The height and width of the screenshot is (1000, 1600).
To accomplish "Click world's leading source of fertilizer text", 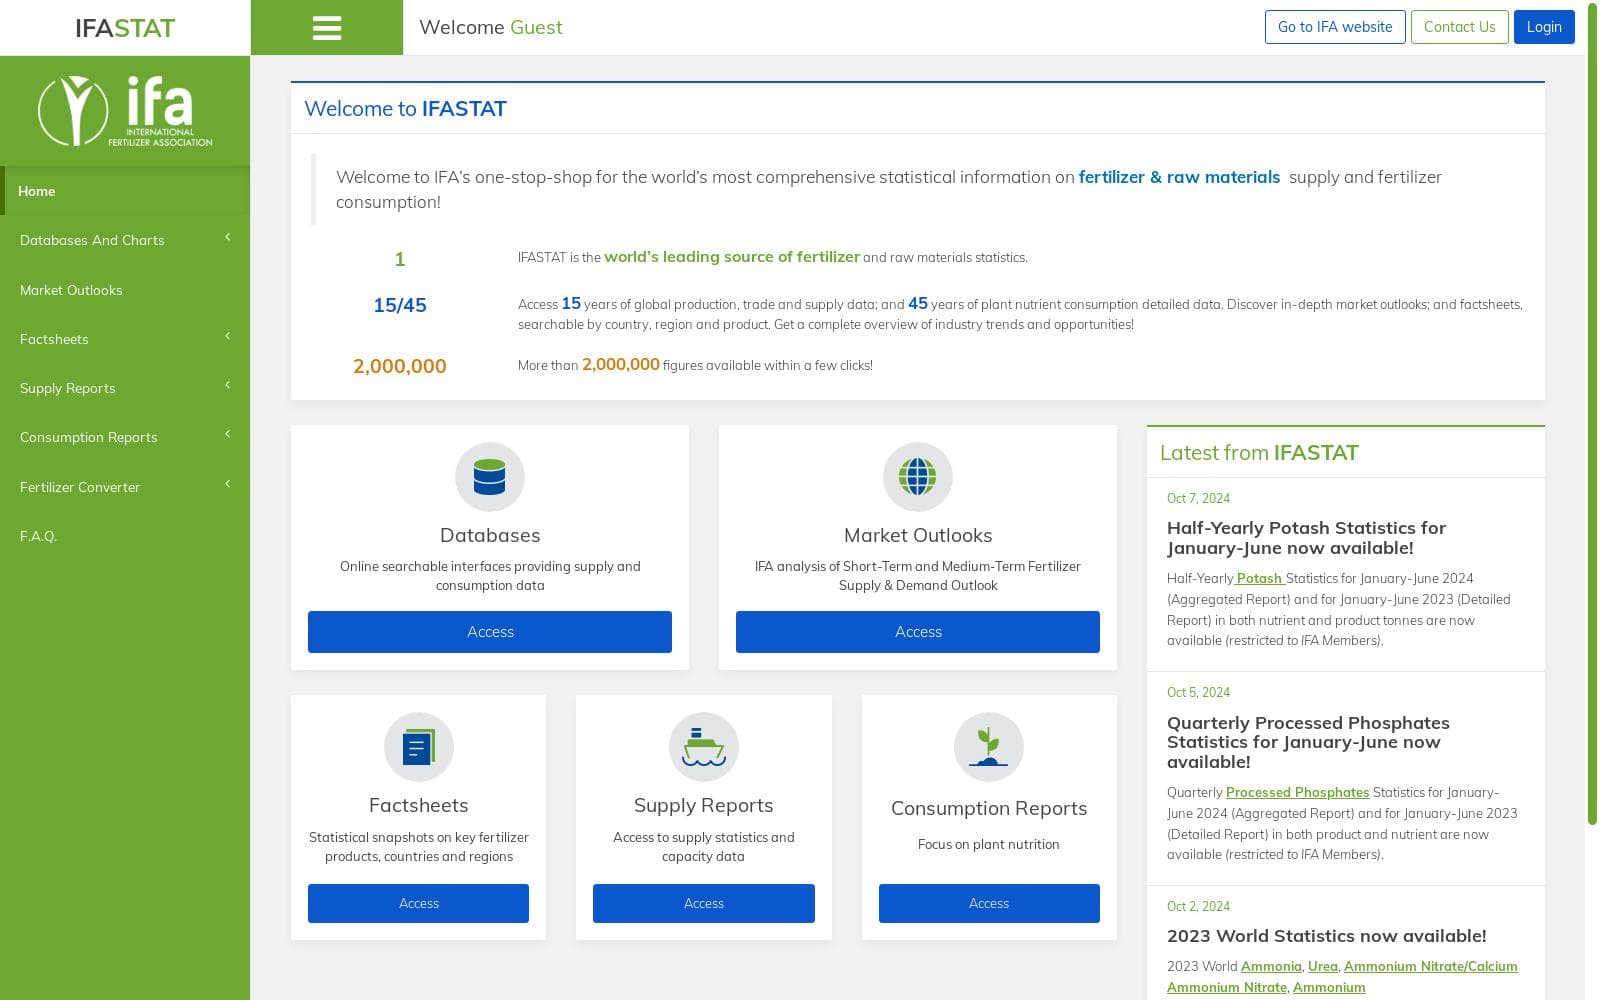I will click(x=731, y=257).
